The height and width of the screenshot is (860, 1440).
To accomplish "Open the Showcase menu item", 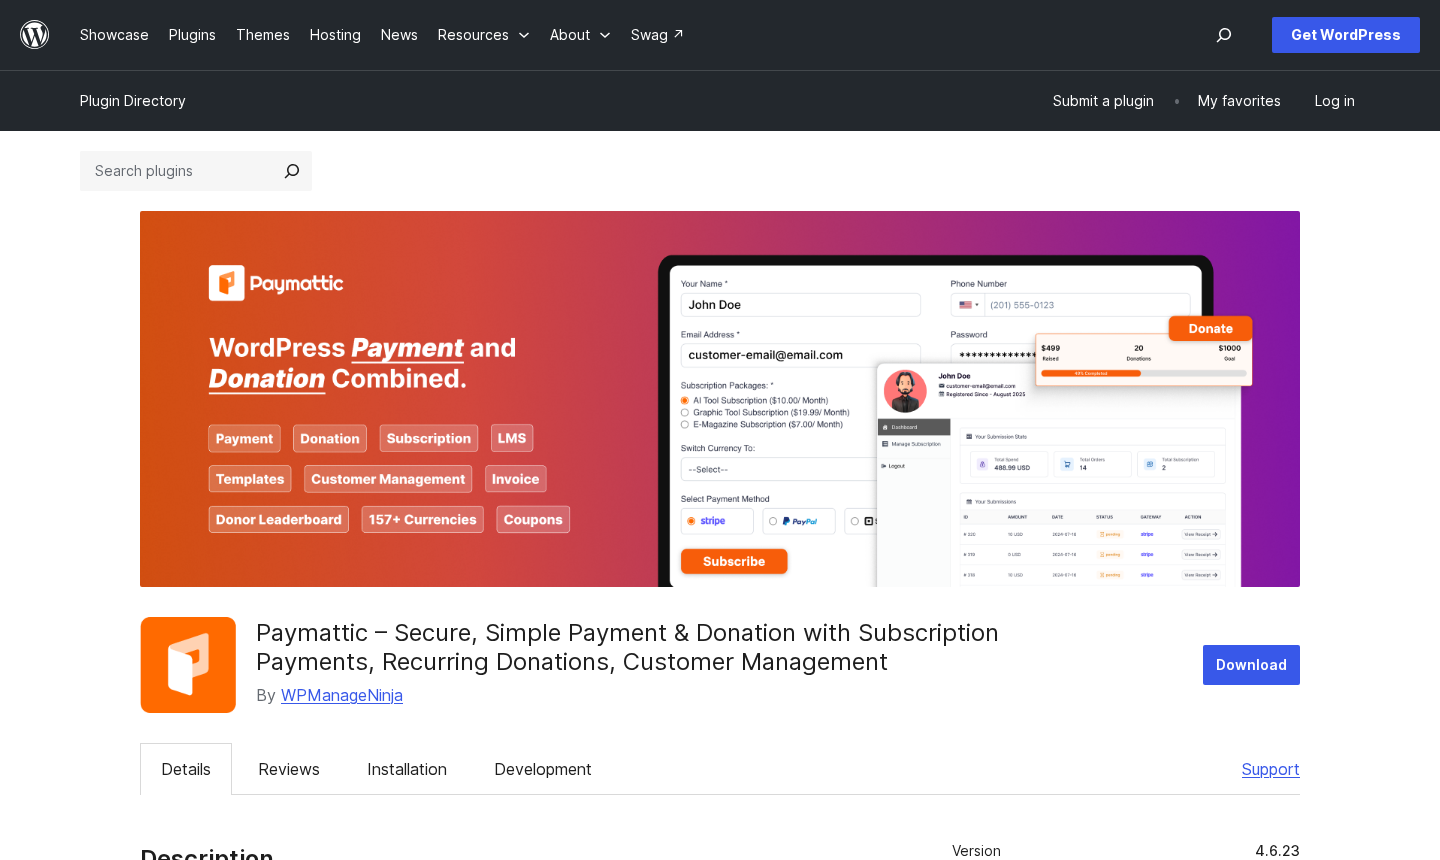I will 114,35.
